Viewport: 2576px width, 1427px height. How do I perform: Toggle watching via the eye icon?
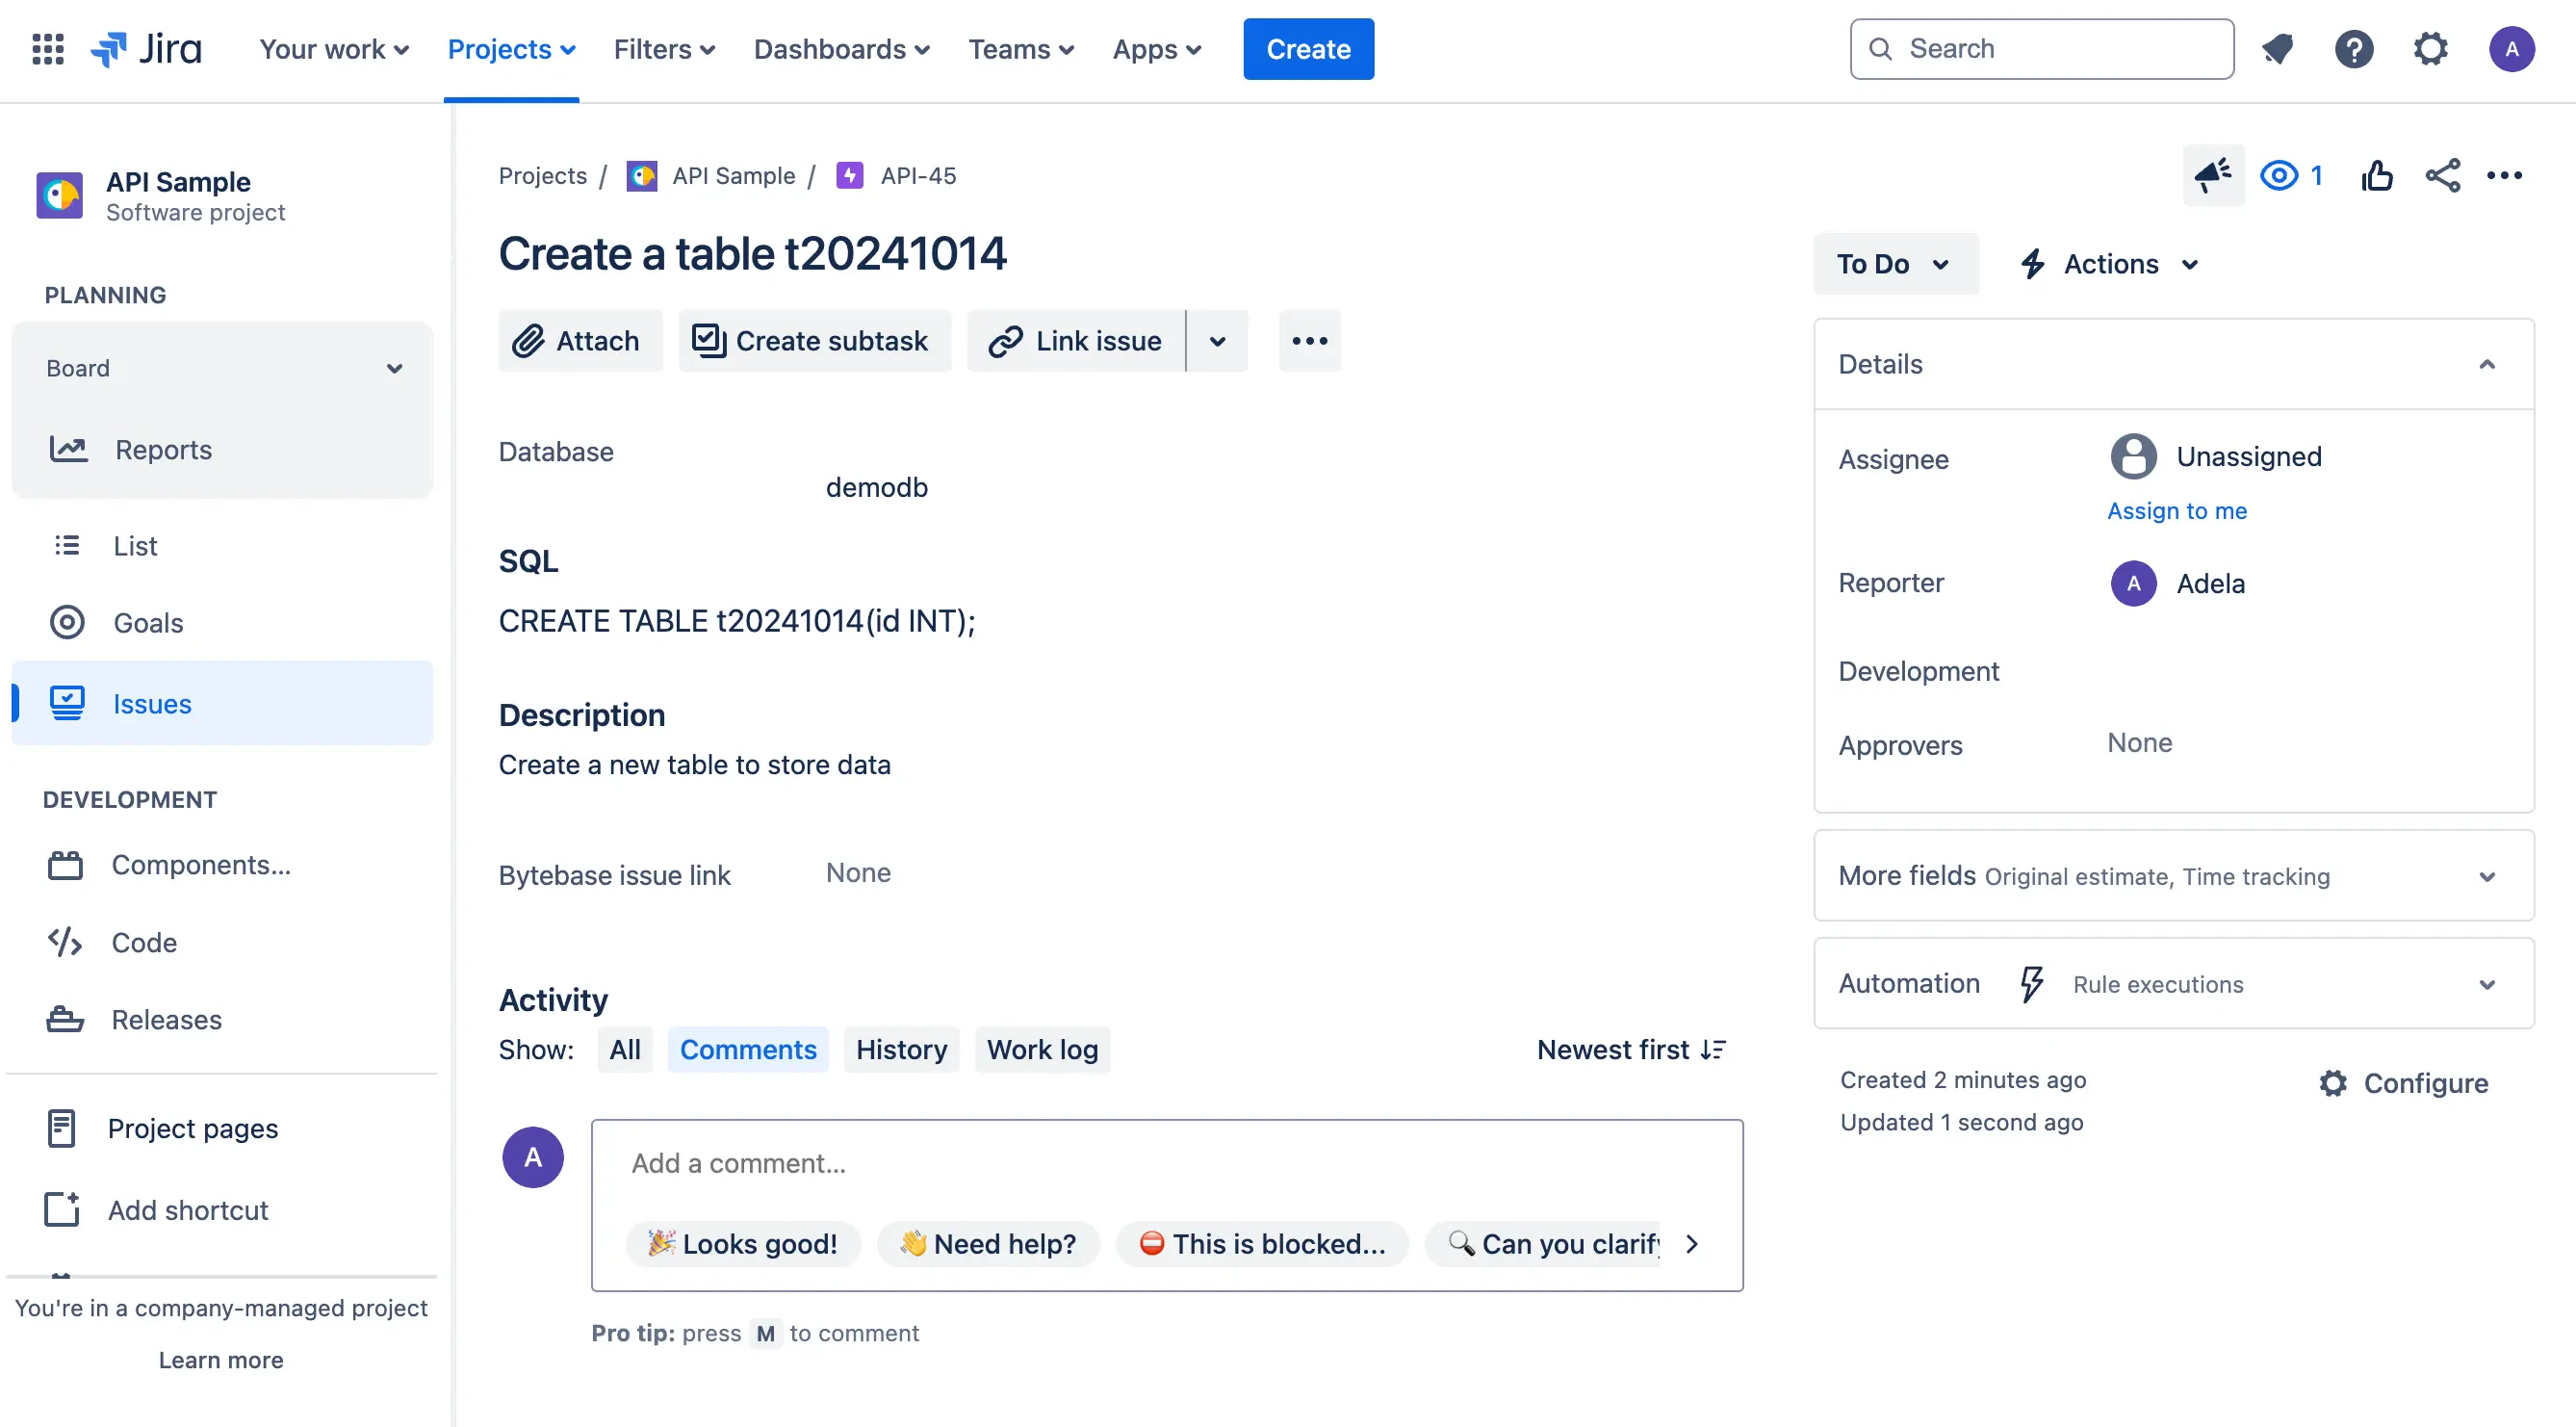pyautogui.click(x=2280, y=175)
